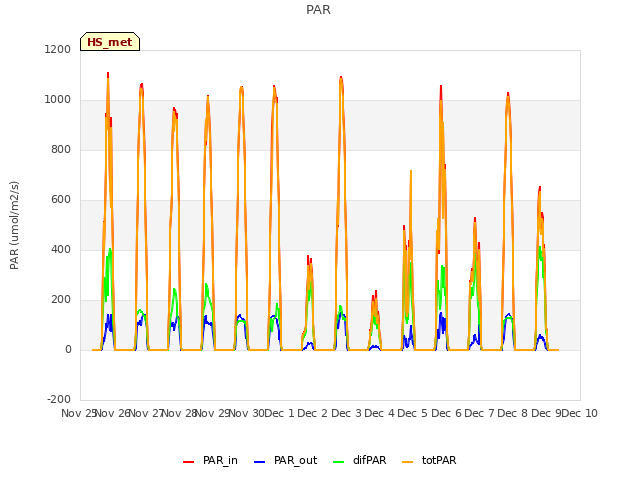
Task: Click the 0 y-axis tick label
Action: point(68,349)
